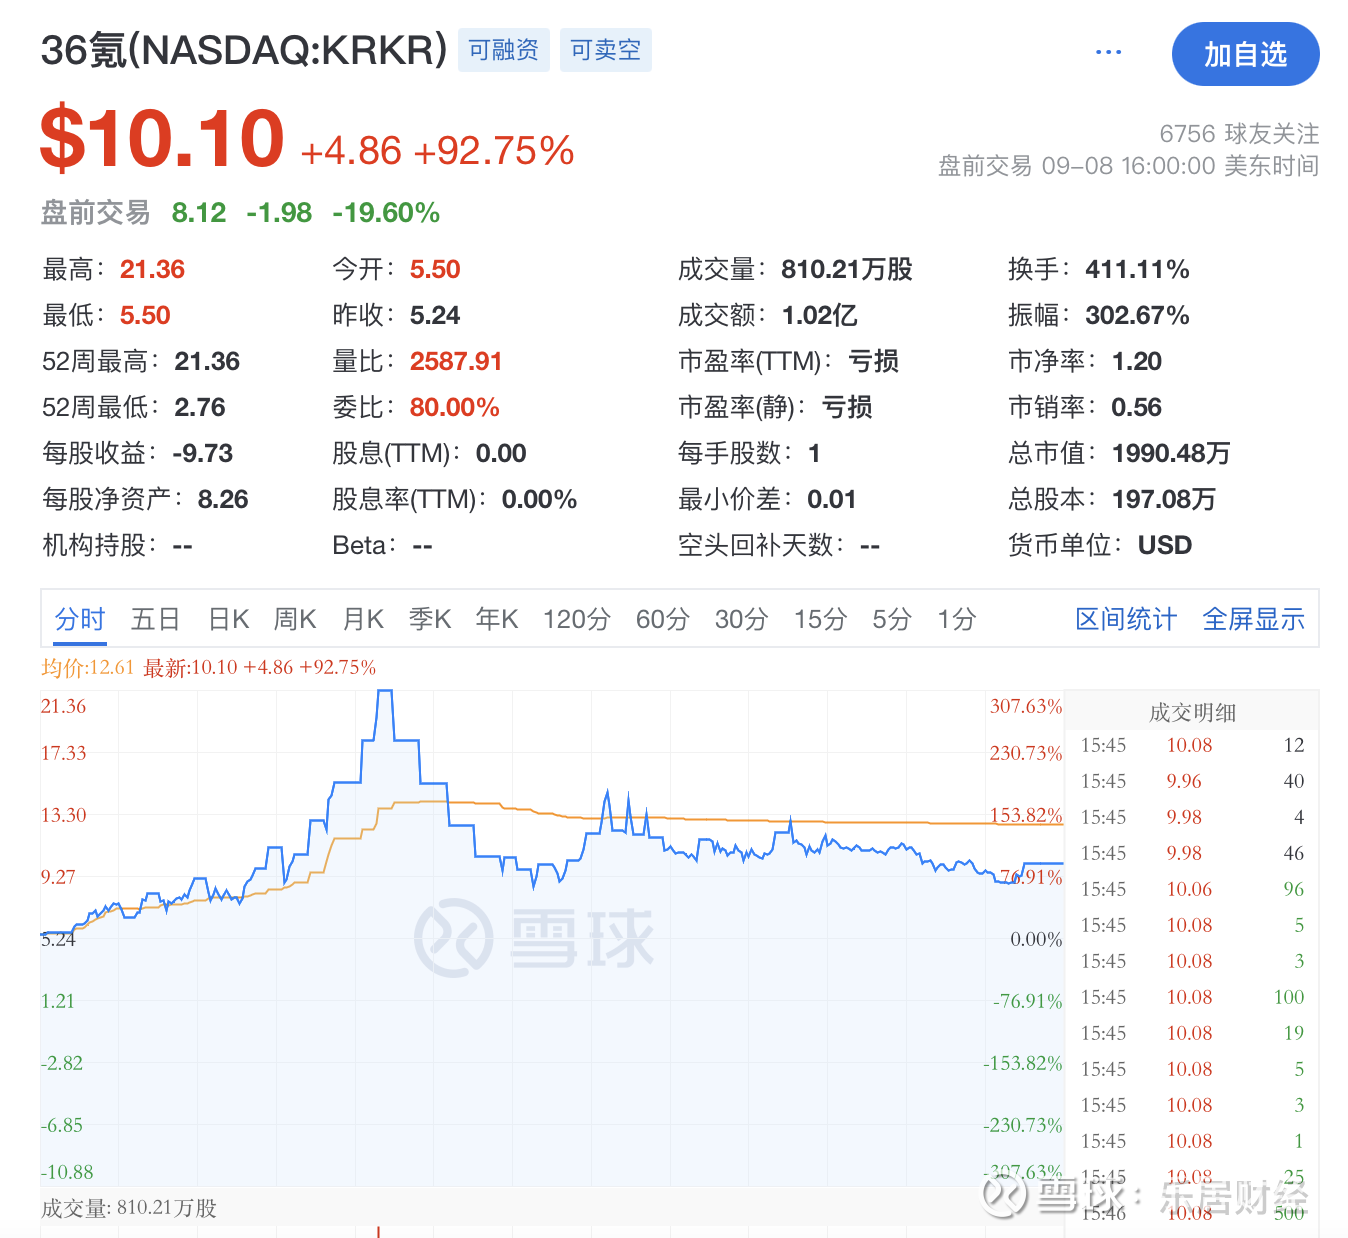Screen dimensions: 1348x1238
Task: Select the 15分 chart tab
Action: click(x=820, y=619)
